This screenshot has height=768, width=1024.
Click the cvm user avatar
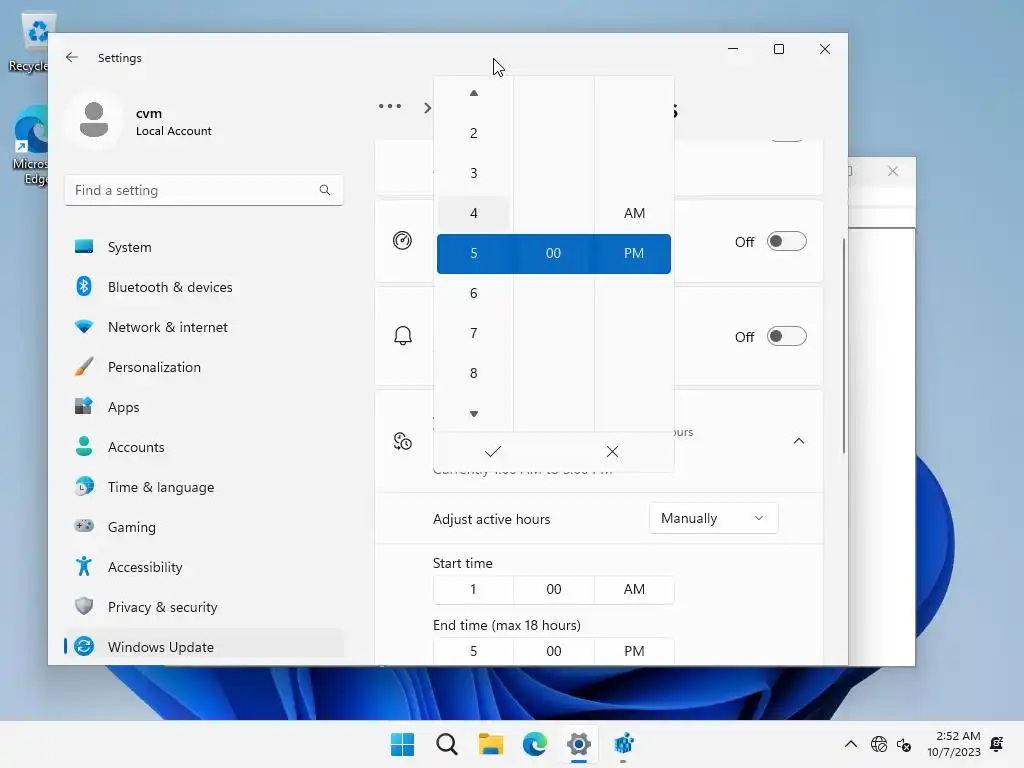click(x=93, y=120)
